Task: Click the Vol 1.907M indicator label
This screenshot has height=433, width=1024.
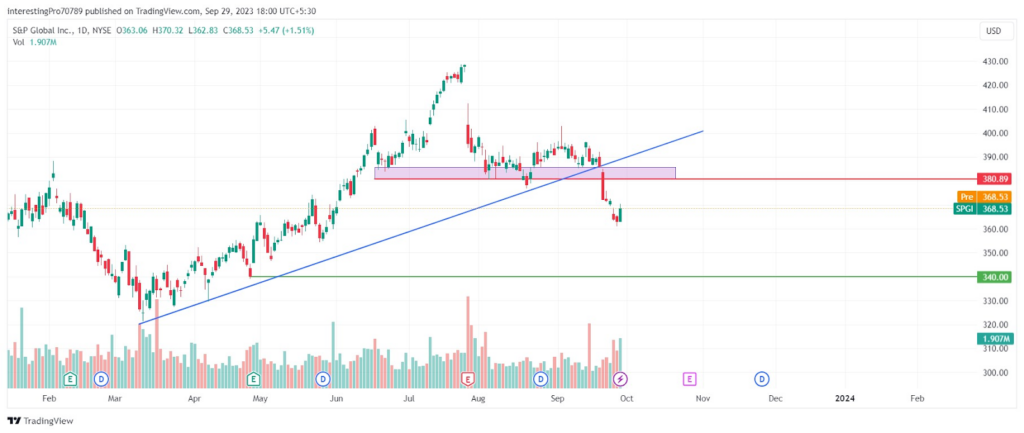Action: coord(34,42)
